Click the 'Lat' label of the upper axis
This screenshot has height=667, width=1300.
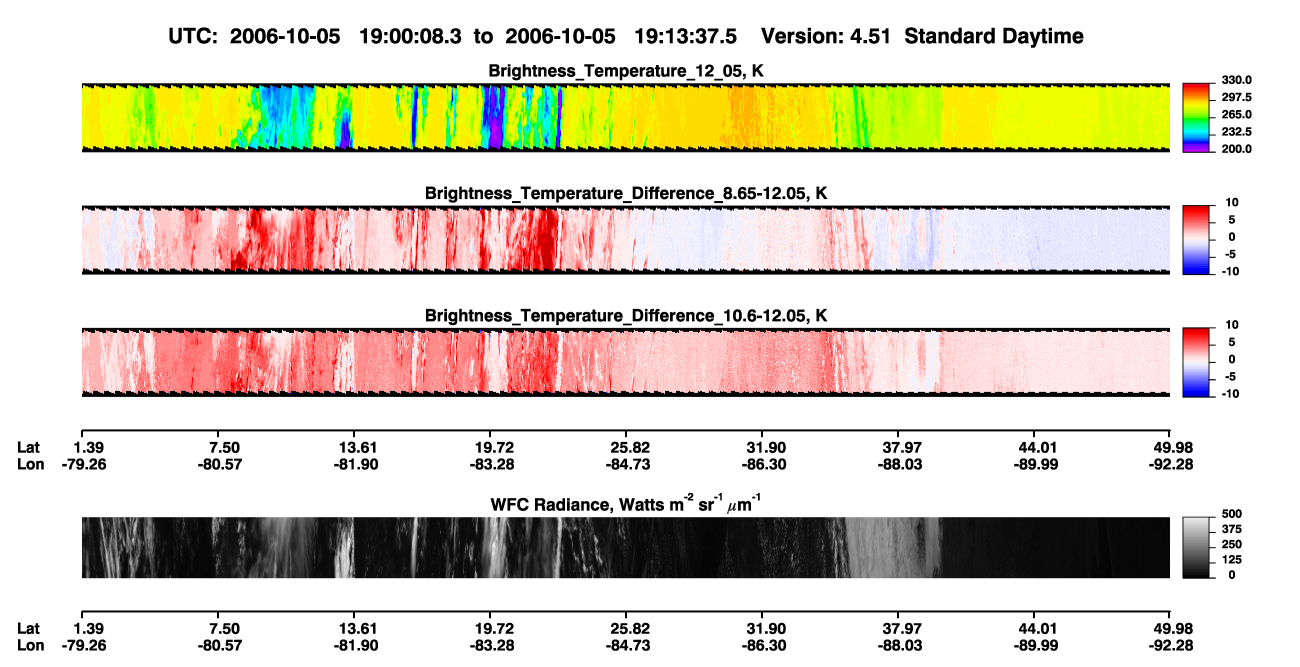tap(29, 447)
